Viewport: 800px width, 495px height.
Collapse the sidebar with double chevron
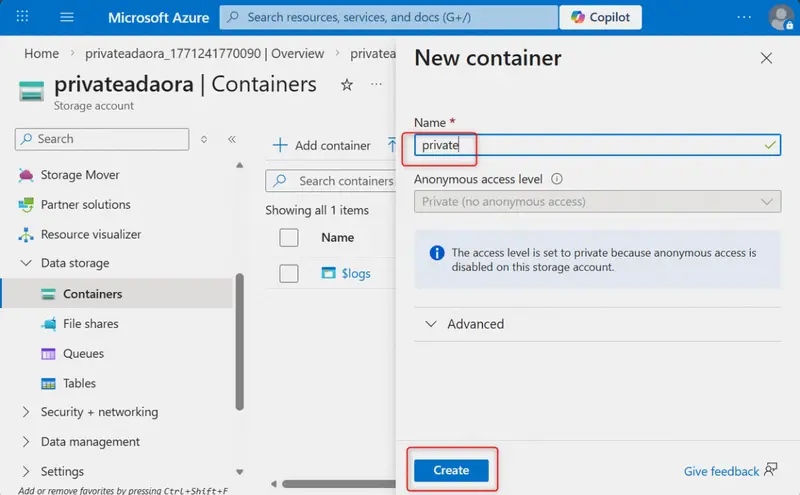232,139
